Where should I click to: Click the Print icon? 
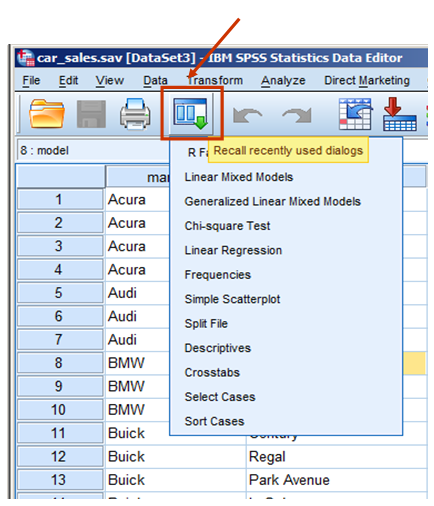[x=135, y=114]
